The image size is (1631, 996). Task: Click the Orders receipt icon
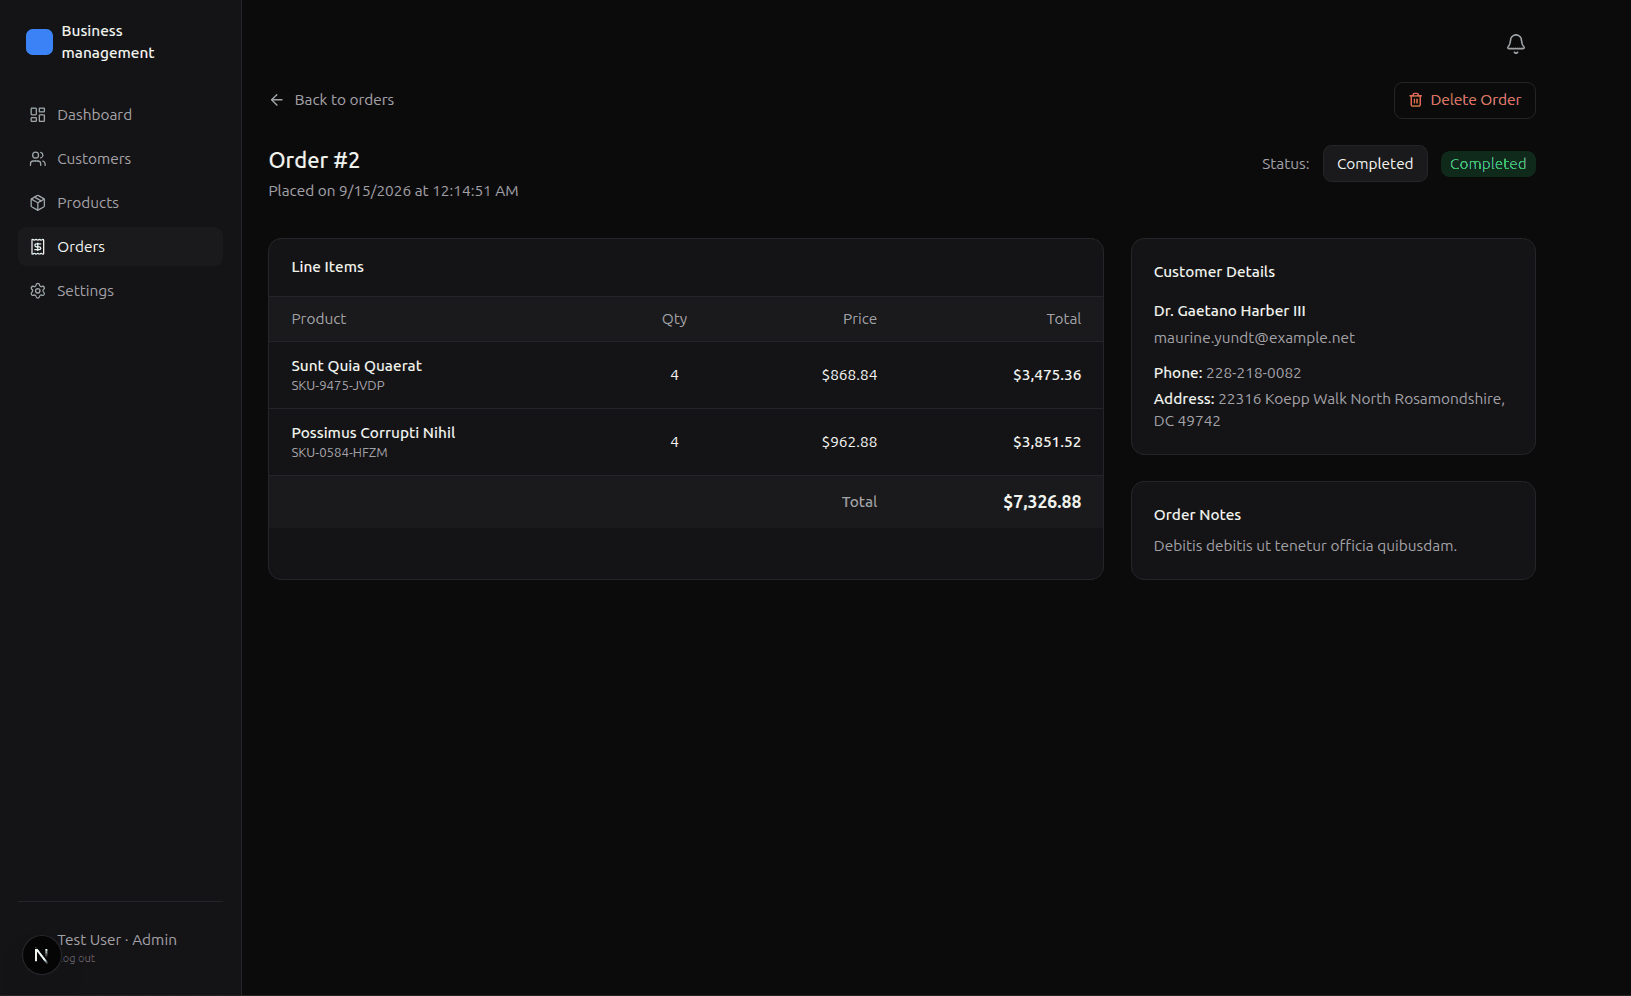coord(38,247)
